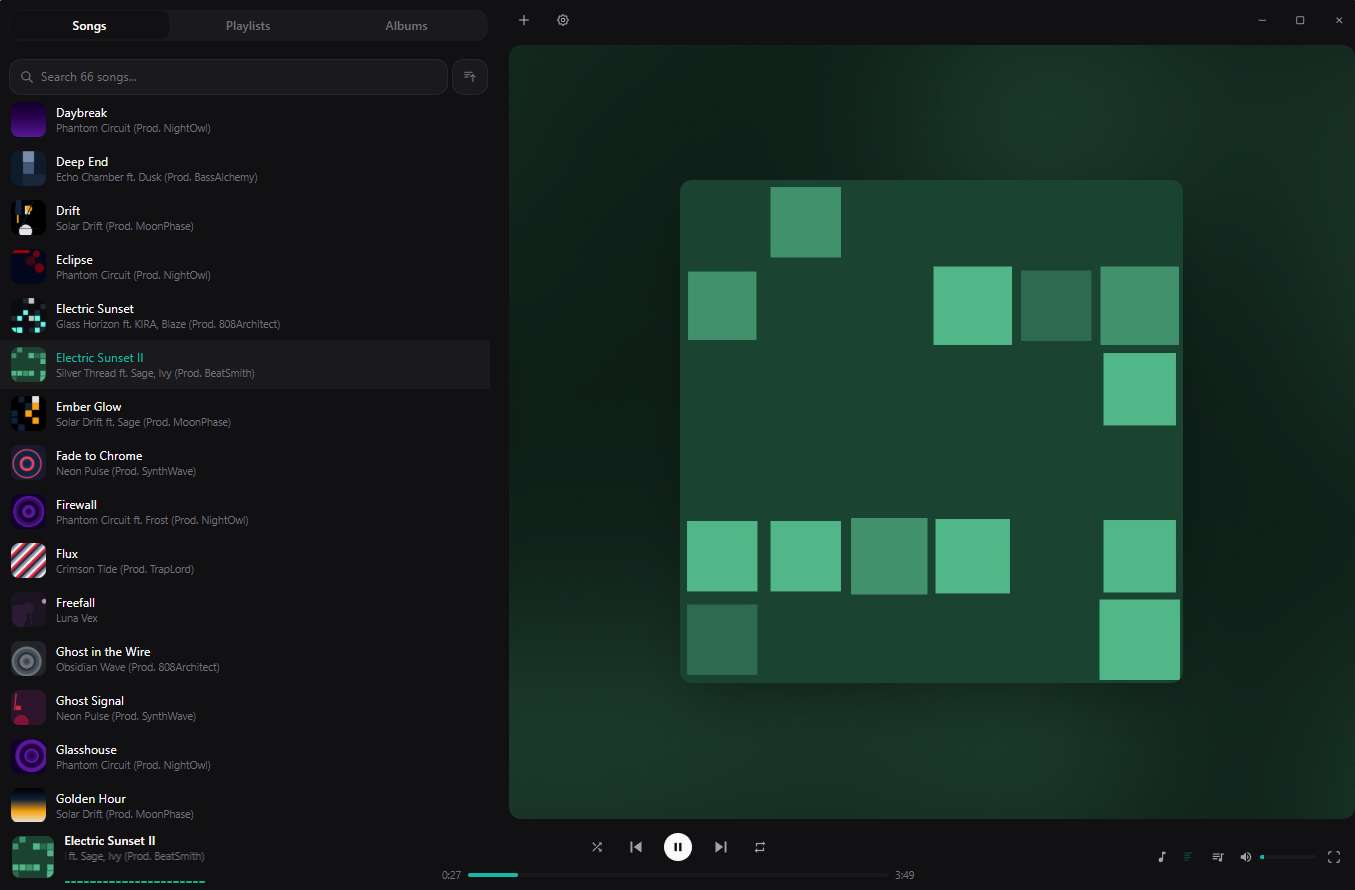The width and height of the screenshot is (1355, 890).
Task: Skip to the next track
Action: click(720, 847)
